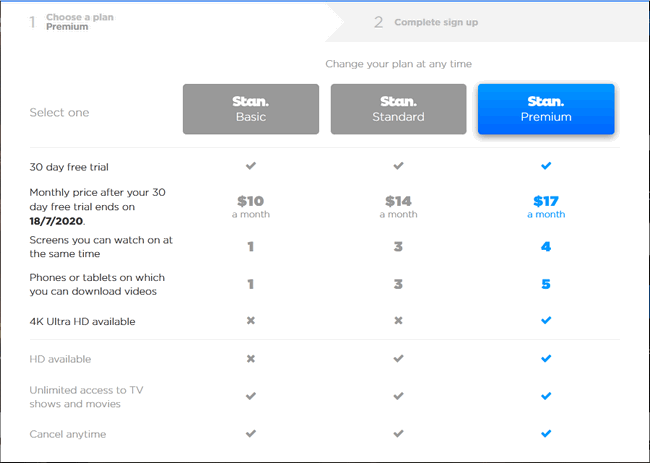This screenshot has width=650, height=463.
Task: Click Standard plan unlimited access checkmark
Action: click(398, 396)
